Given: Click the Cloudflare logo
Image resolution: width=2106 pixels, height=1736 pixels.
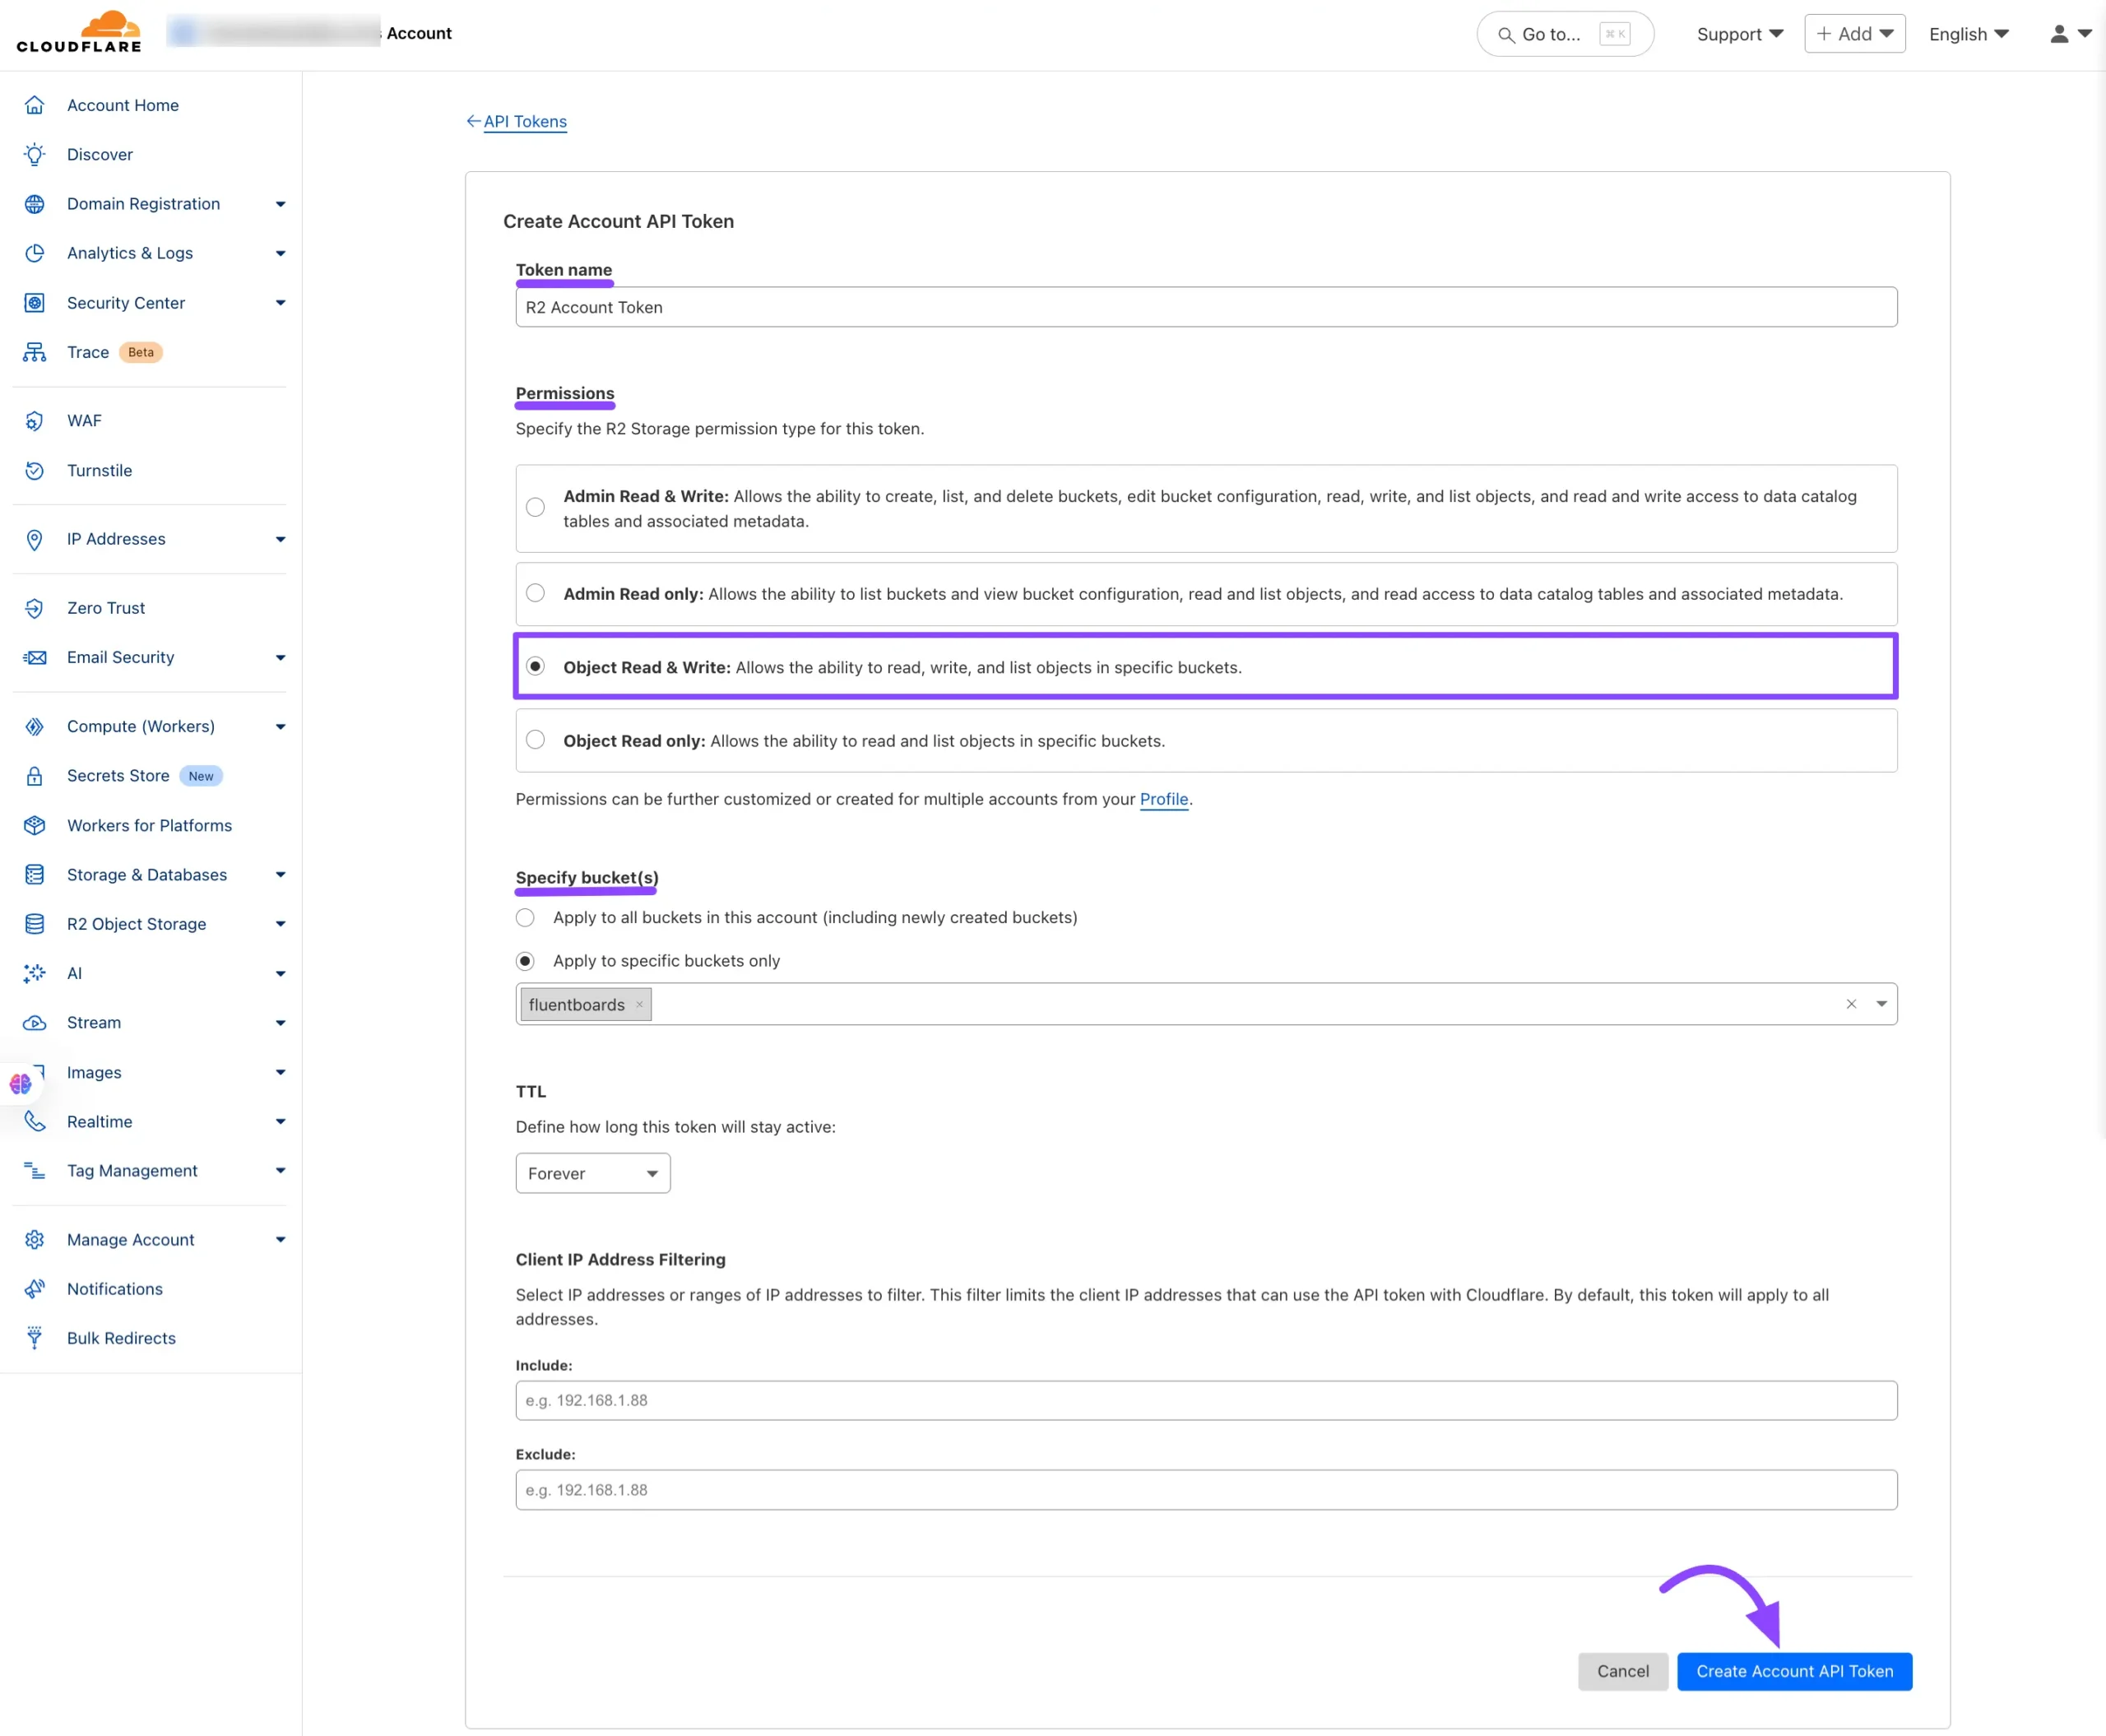Looking at the screenshot, I should (x=79, y=32).
